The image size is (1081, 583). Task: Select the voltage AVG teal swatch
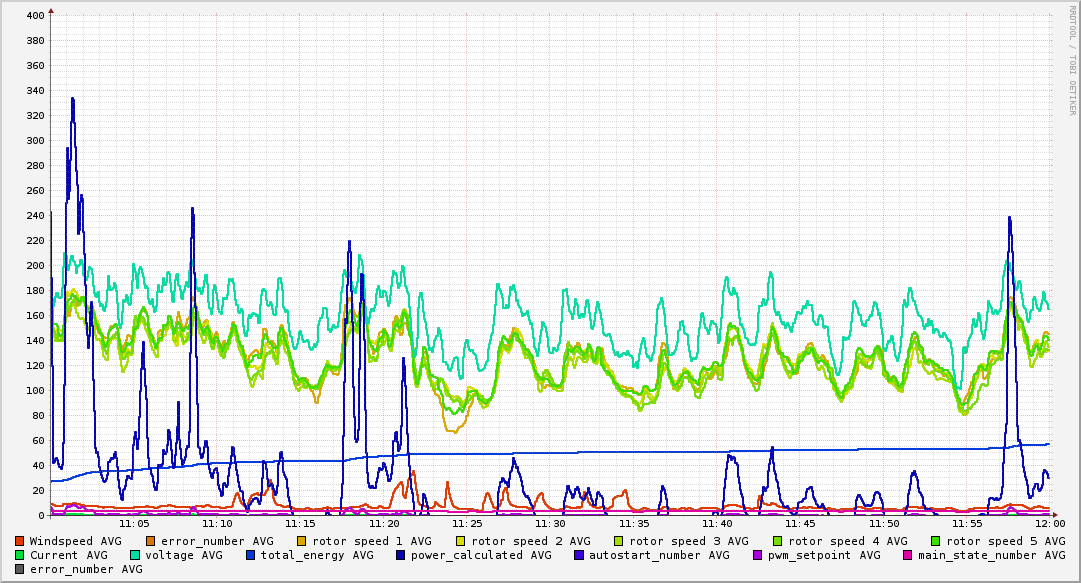[x=134, y=555]
